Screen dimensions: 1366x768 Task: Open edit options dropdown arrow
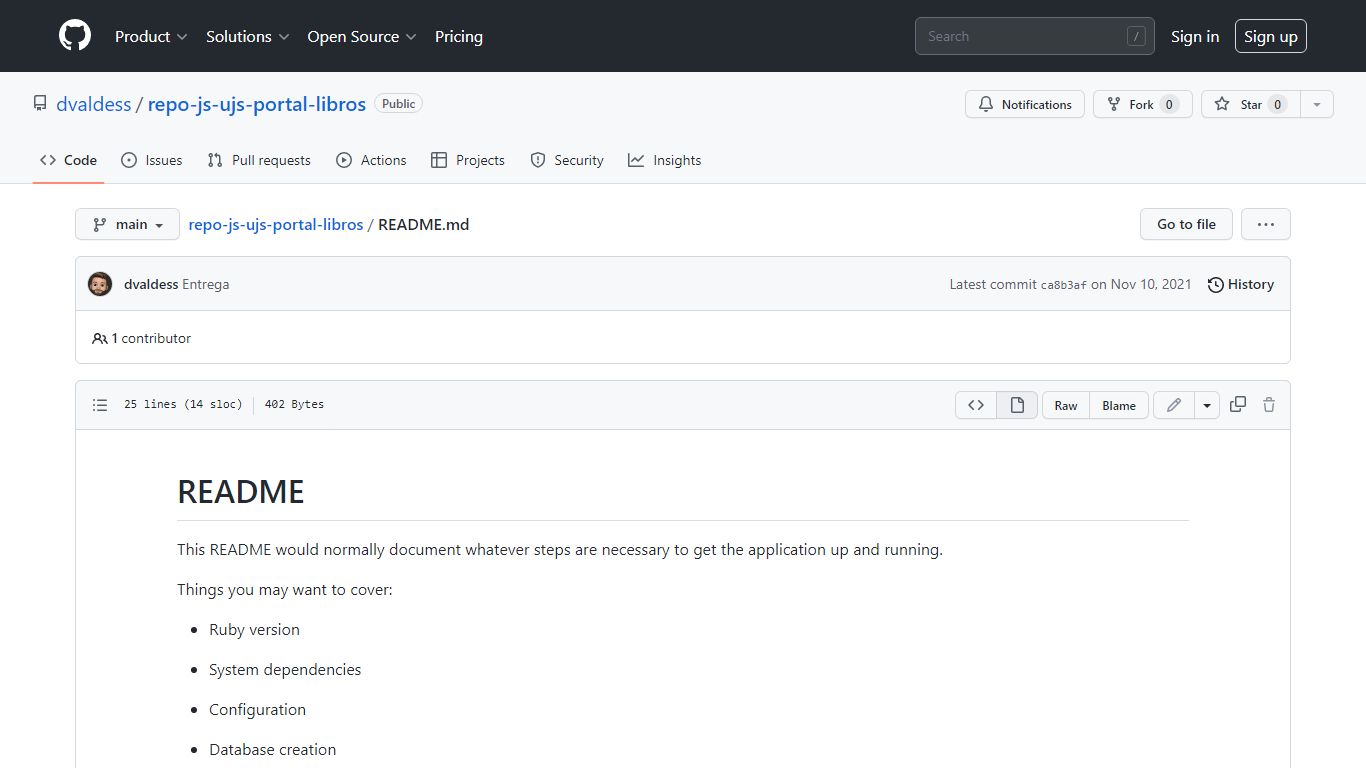click(1207, 405)
